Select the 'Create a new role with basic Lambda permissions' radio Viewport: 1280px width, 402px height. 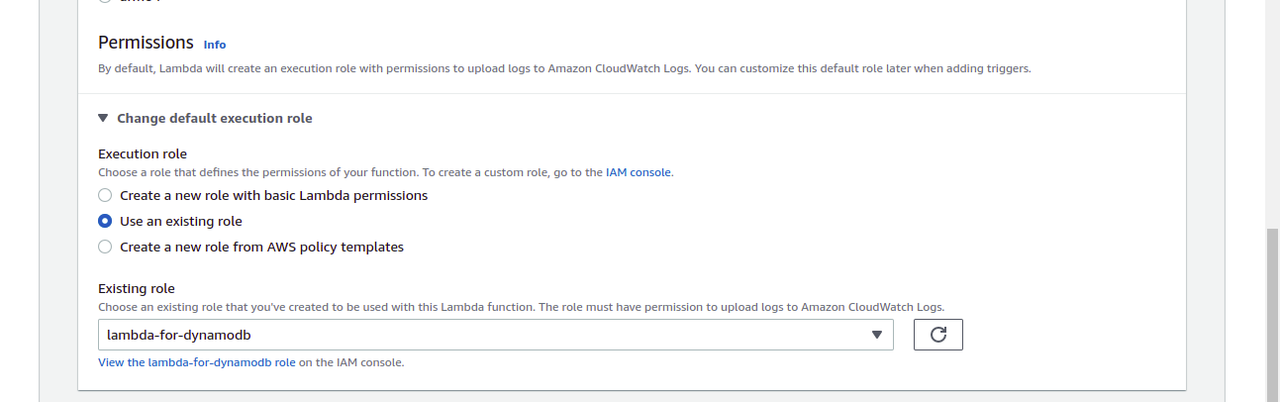point(105,196)
